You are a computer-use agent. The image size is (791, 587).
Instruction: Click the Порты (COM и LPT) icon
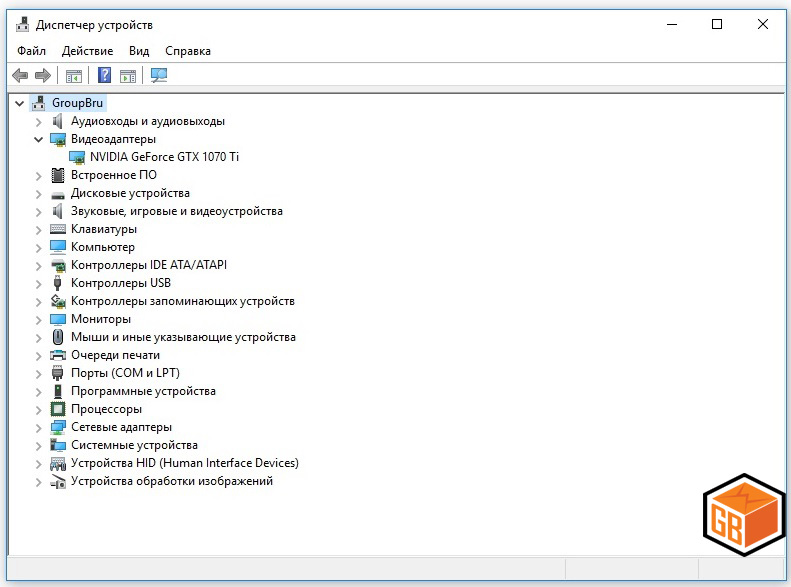[58, 373]
